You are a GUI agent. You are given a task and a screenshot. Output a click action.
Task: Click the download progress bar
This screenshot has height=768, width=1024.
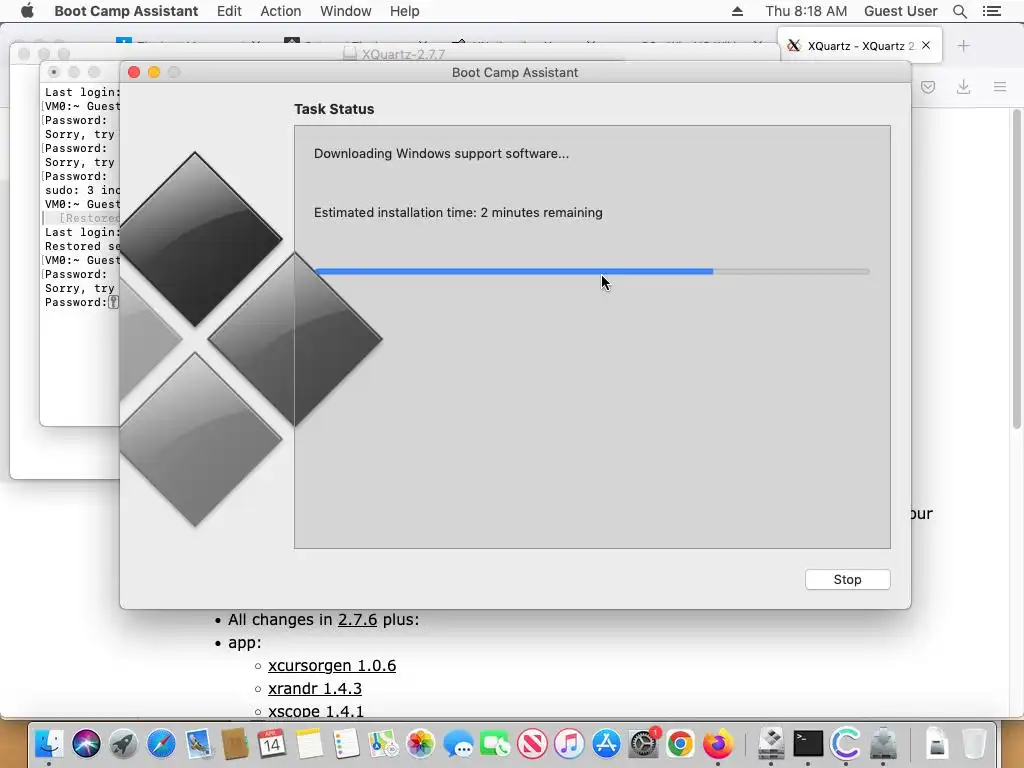coord(592,271)
